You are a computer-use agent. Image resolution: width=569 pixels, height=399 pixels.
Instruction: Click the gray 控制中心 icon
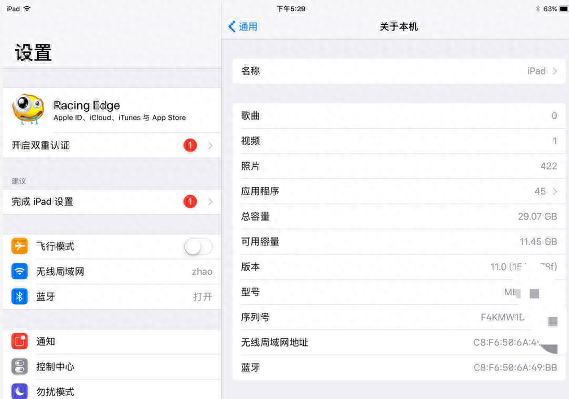coord(19,366)
